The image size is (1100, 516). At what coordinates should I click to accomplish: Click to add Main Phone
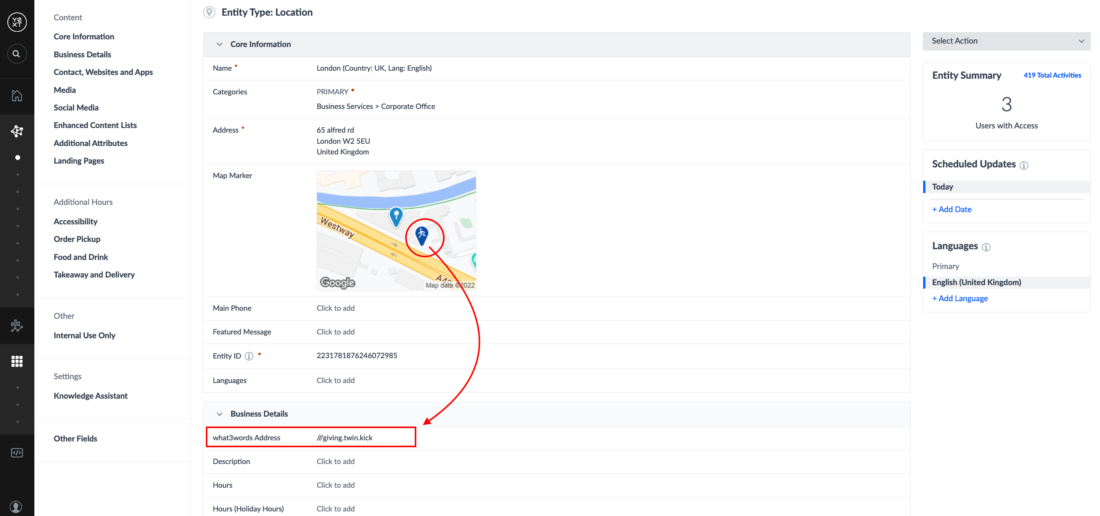(x=335, y=308)
